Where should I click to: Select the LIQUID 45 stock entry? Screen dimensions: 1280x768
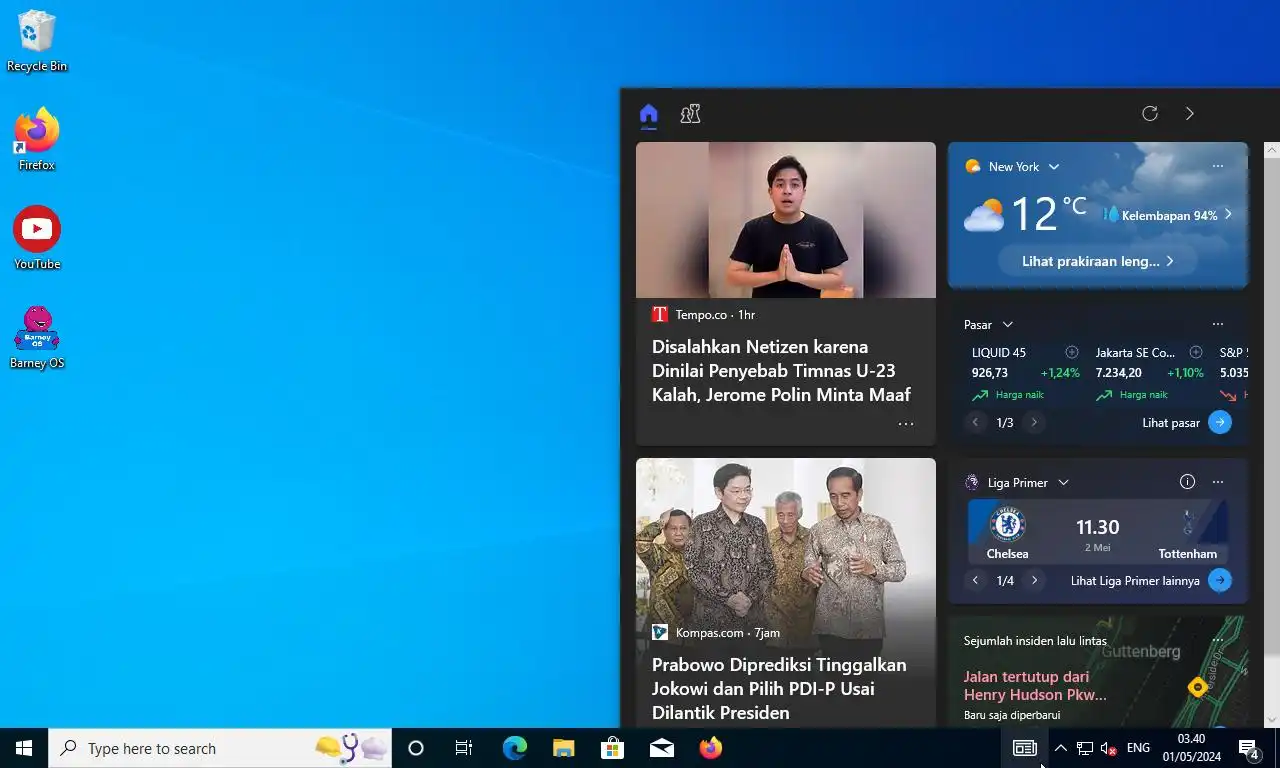point(1026,373)
